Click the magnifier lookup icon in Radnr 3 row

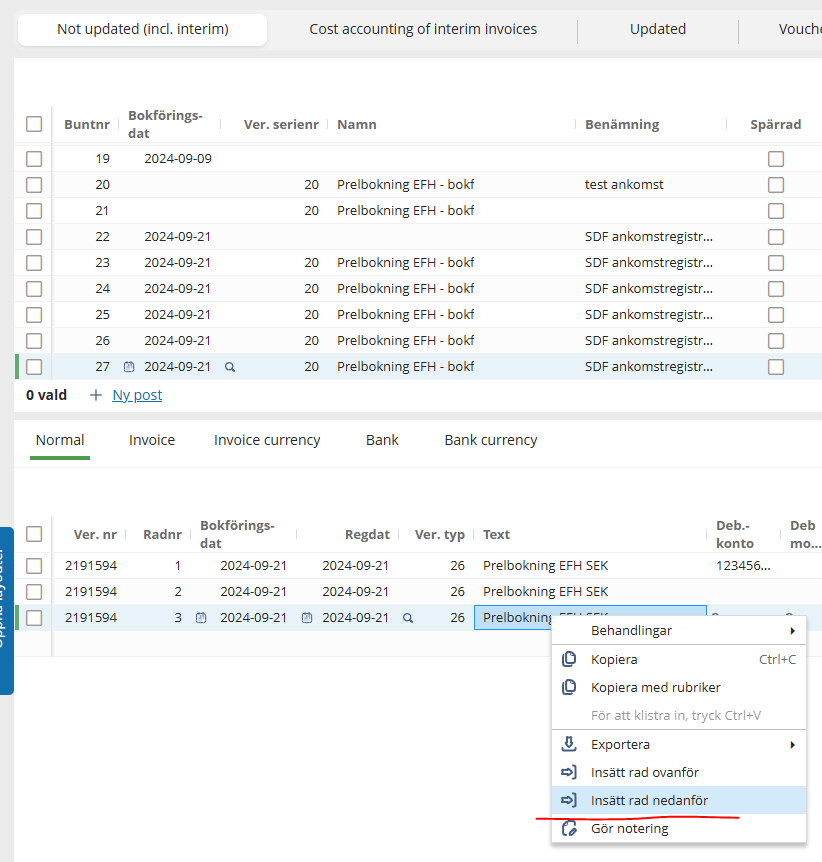click(x=407, y=618)
